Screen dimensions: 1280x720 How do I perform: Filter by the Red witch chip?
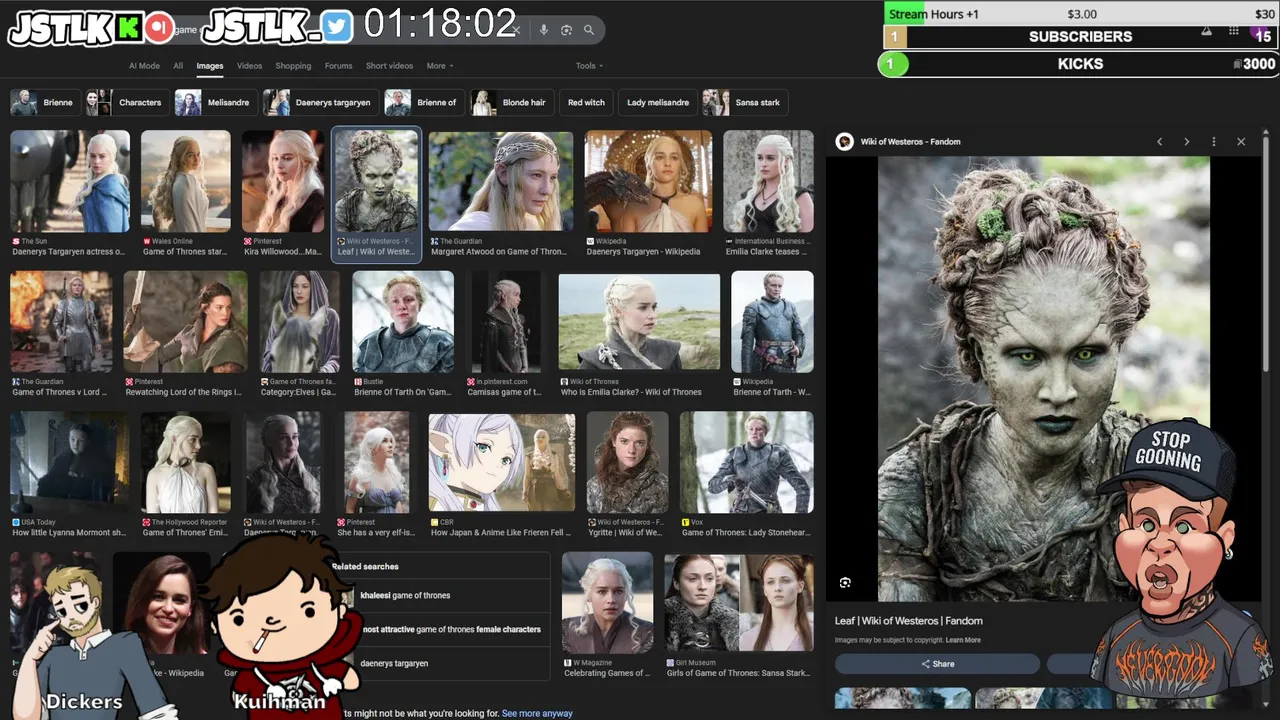(x=586, y=103)
